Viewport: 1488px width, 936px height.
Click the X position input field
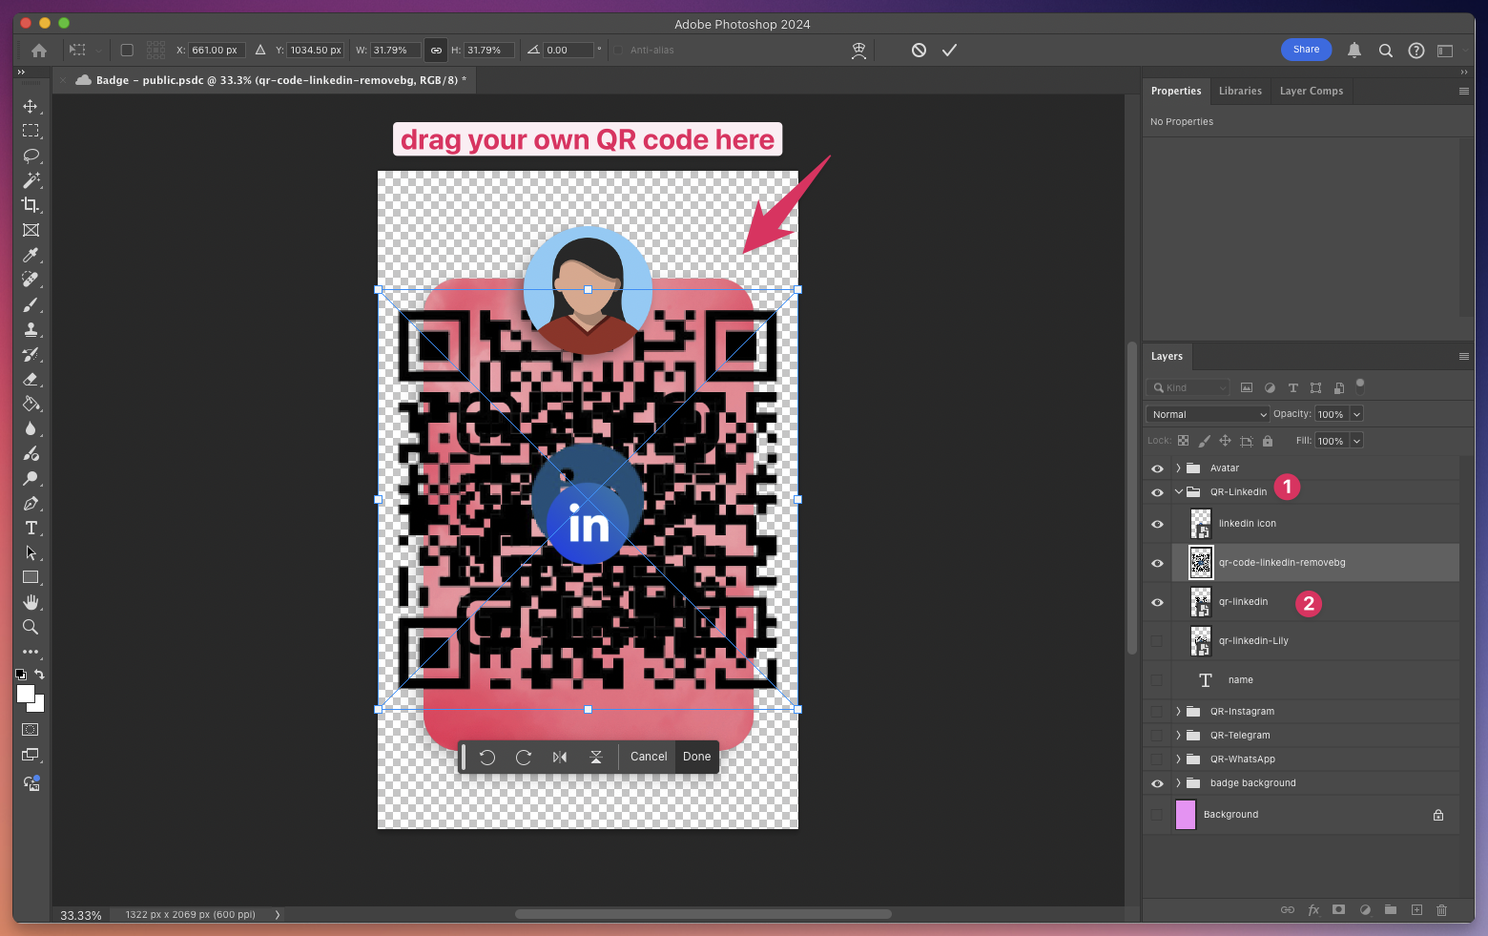tap(216, 50)
